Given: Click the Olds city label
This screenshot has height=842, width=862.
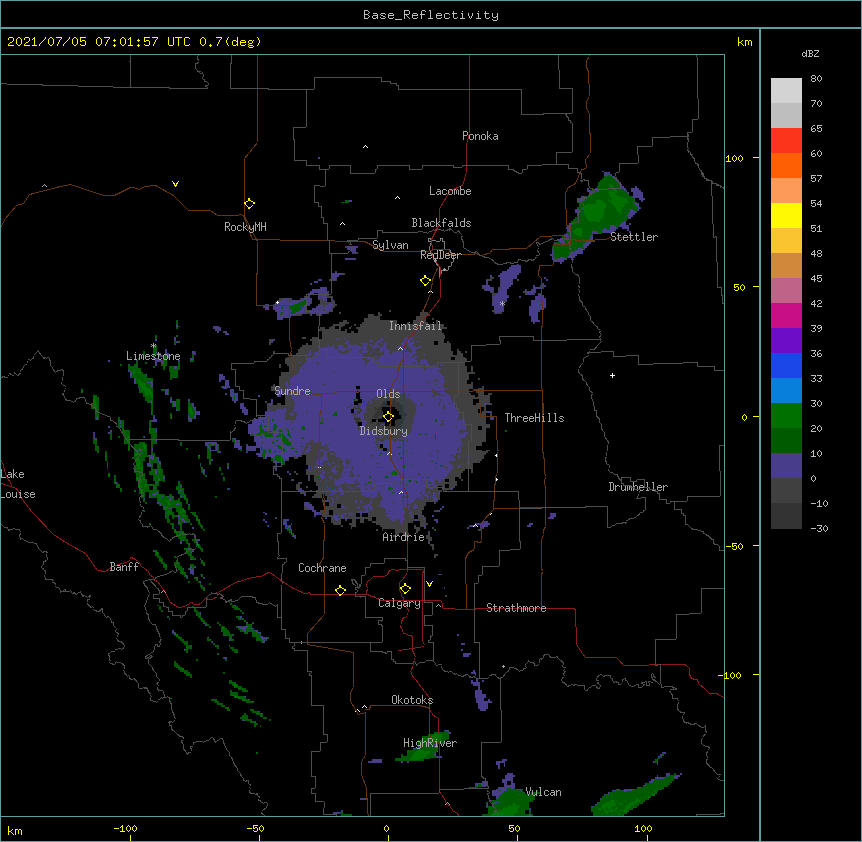Looking at the screenshot, I should 388,394.
